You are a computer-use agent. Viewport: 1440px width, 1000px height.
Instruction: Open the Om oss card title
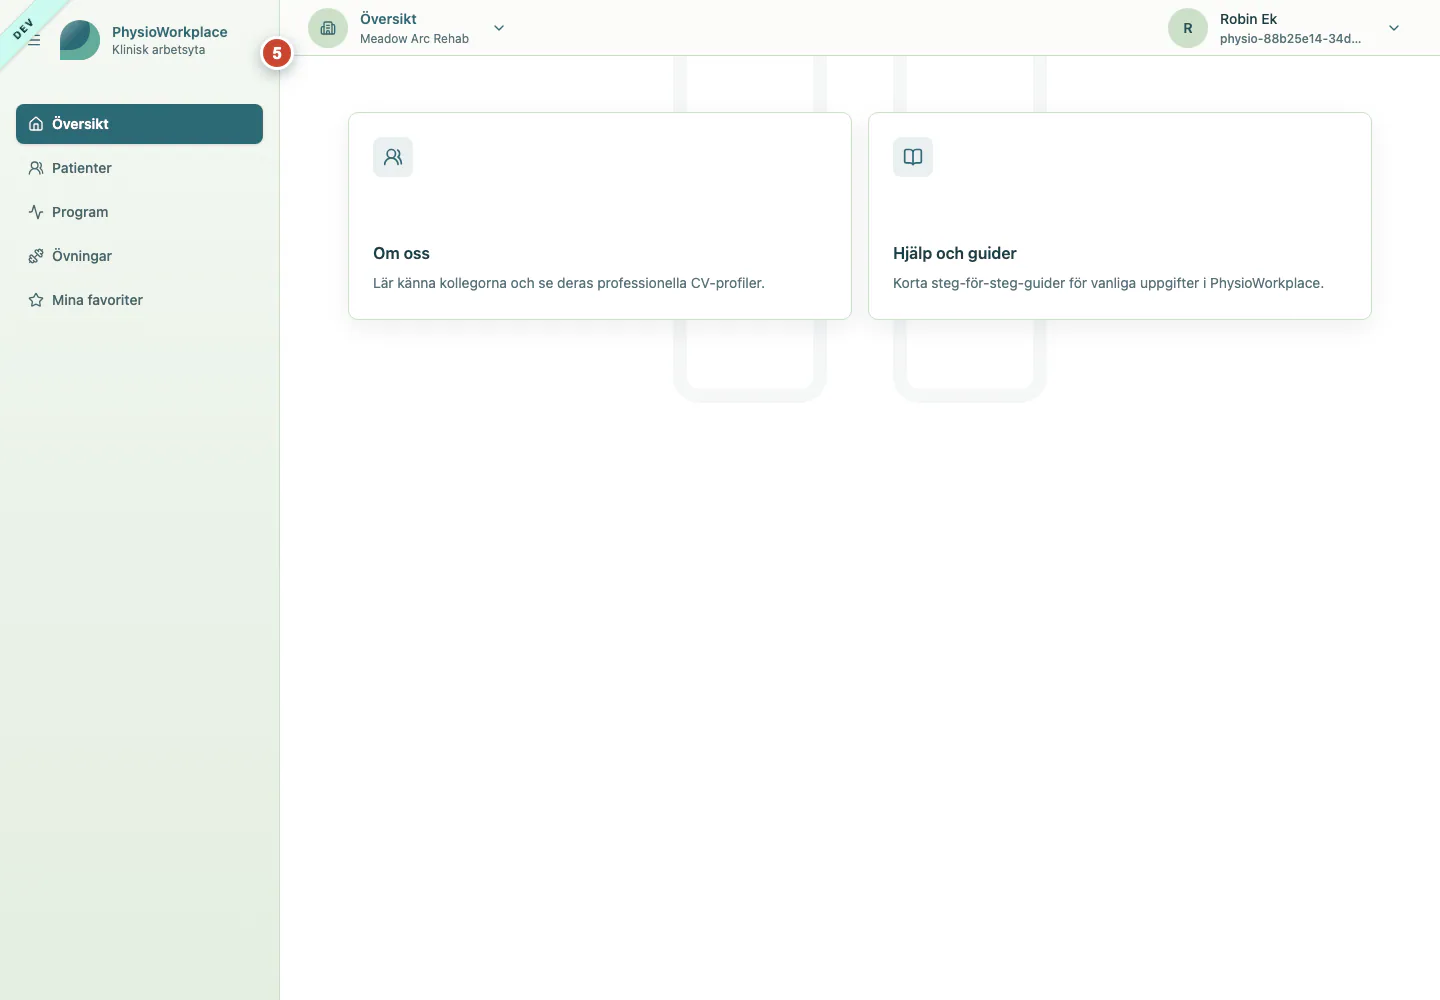[x=401, y=254]
